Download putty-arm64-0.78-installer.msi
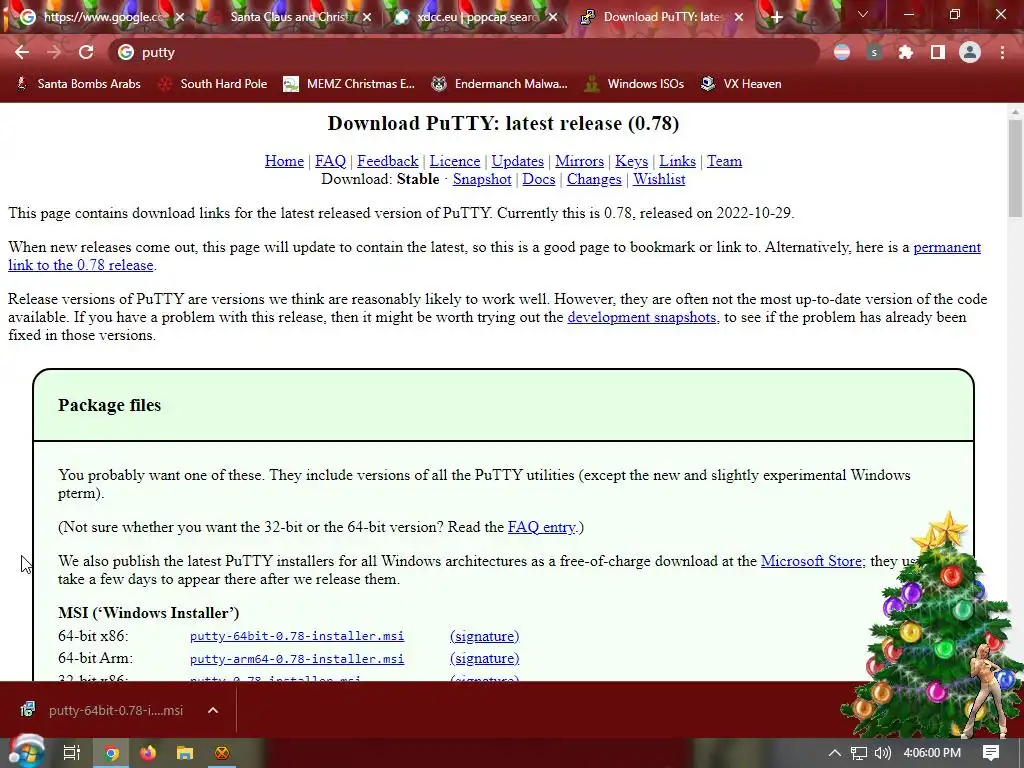Screen dimensions: 1024x768 click(296, 659)
